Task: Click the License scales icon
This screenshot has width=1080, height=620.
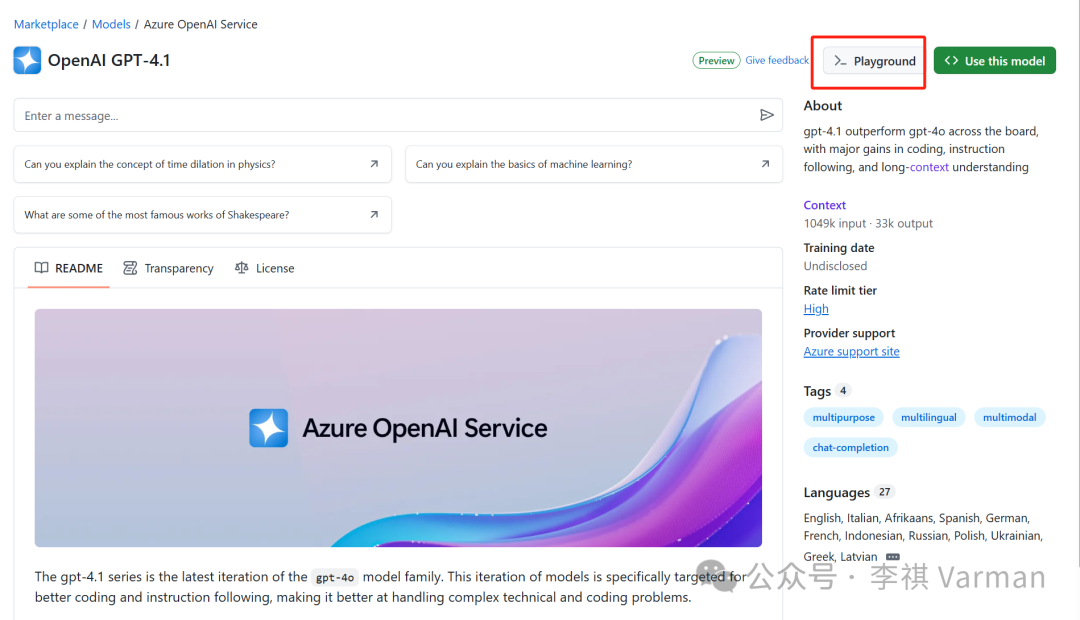Action: click(x=242, y=267)
